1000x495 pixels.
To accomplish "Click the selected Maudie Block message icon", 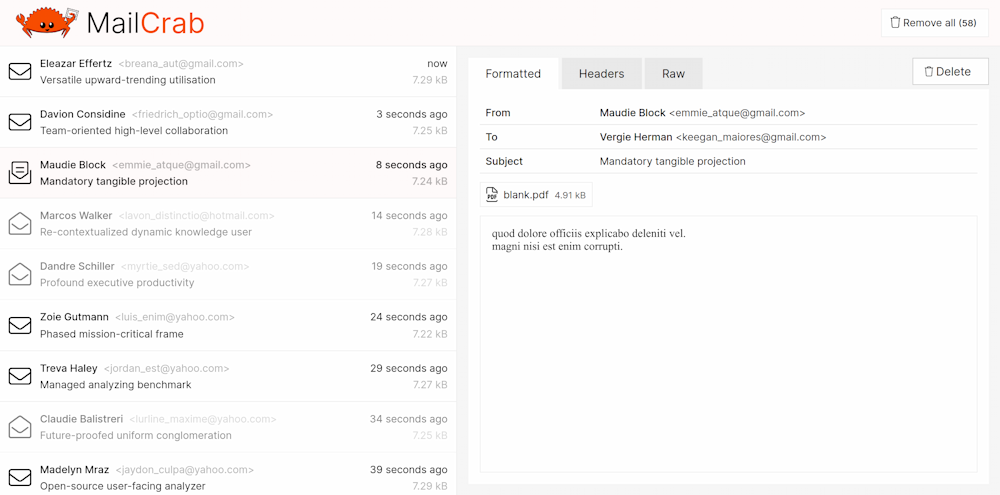I will (20, 173).
